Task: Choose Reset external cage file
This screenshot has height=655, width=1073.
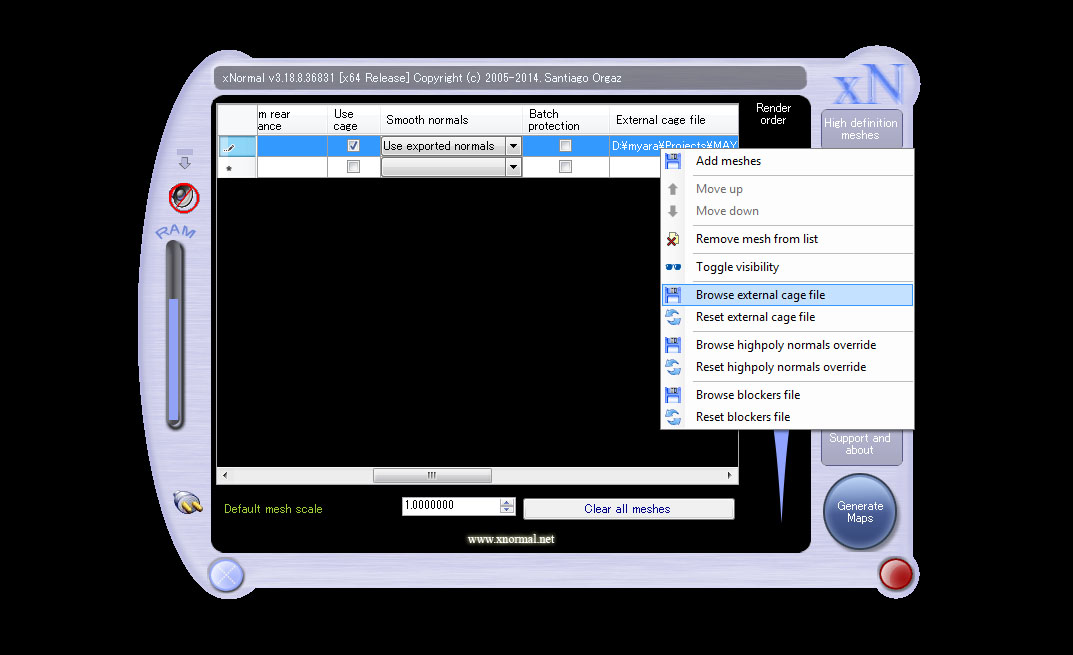Action: click(787, 317)
